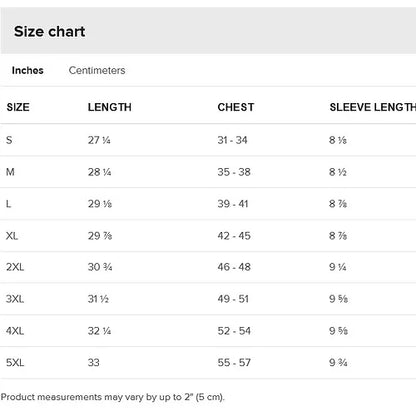Click the 35 - 38 chest value
The image size is (416, 416).
234,172
